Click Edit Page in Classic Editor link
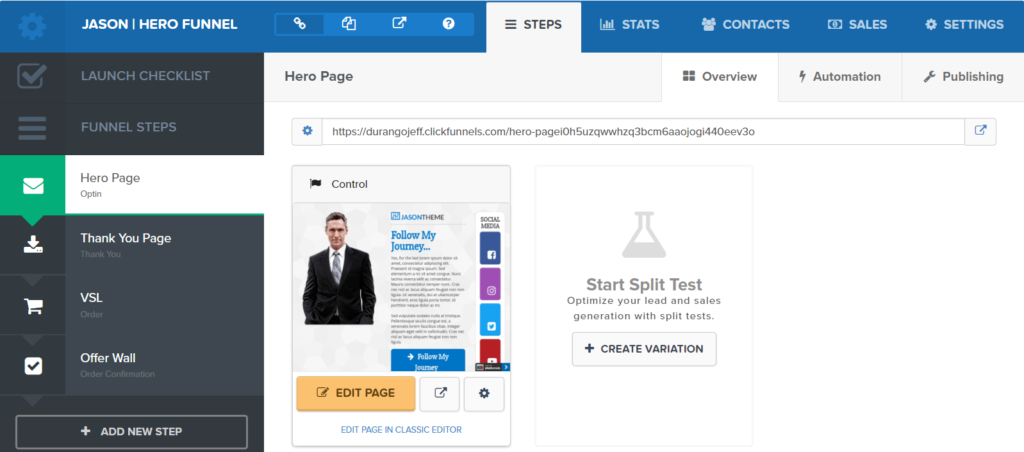 pyautogui.click(x=401, y=430)
